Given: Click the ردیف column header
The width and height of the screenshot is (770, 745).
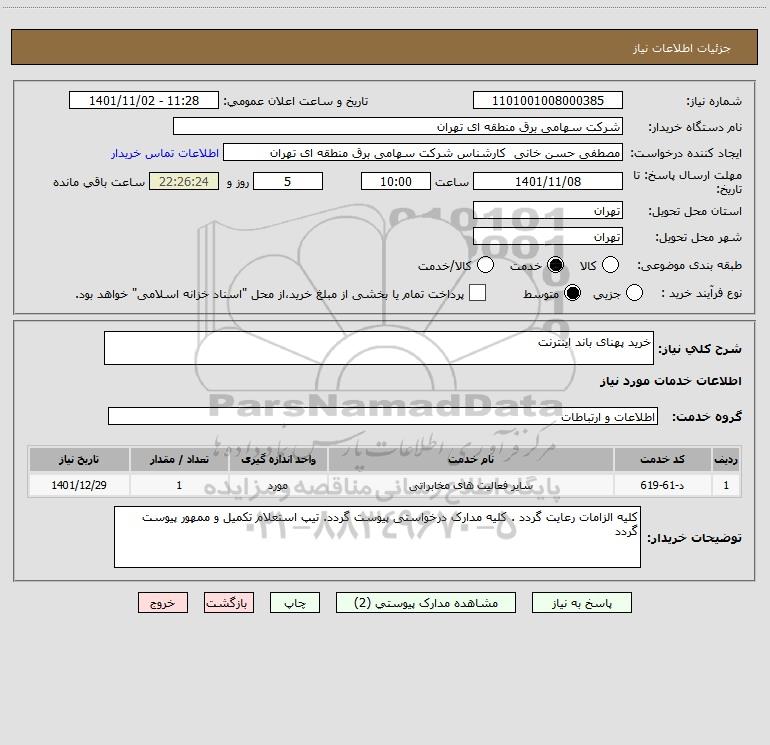Looking at the screenshot, I should click(726, 459).
